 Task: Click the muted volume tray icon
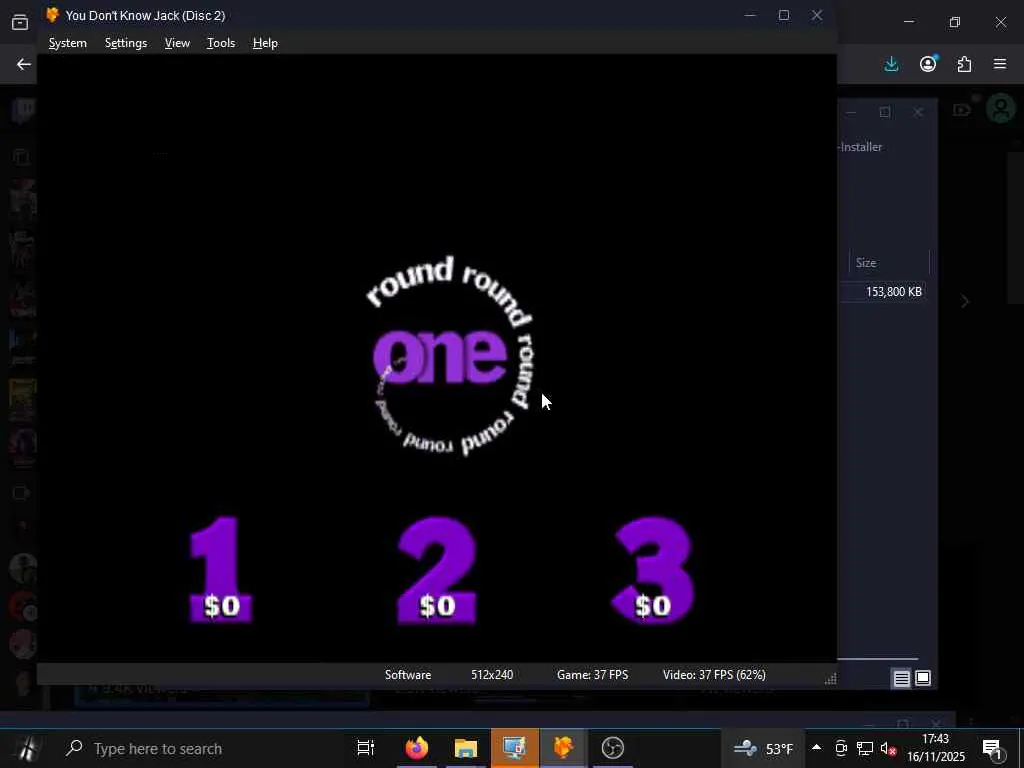(888, 748)
